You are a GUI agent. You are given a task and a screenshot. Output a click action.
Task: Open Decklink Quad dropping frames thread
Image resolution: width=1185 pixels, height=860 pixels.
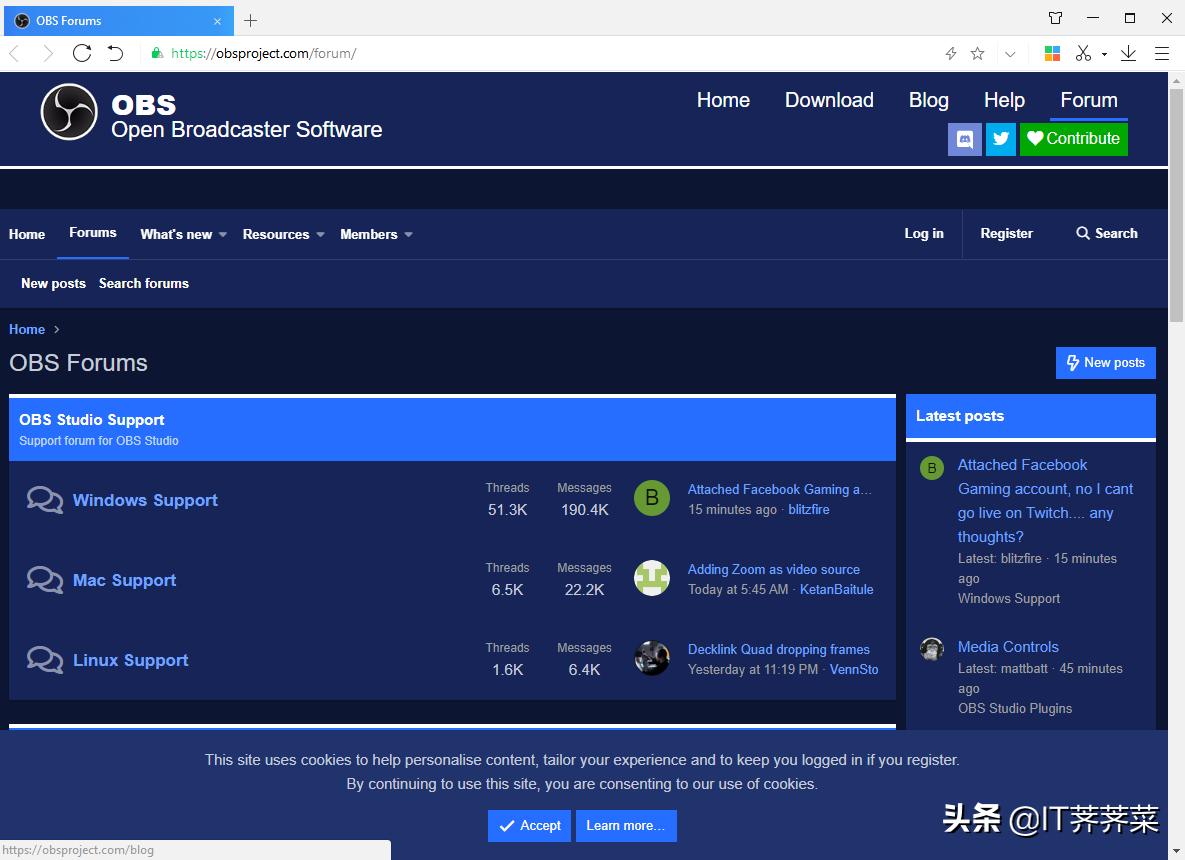pyautogui.click(x=778, y=649)
